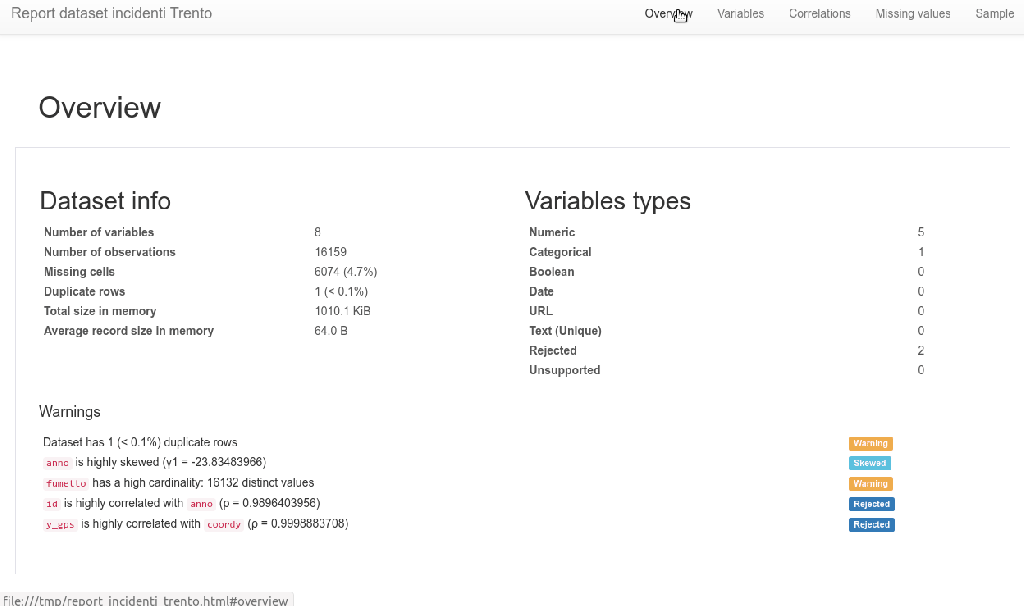The height and width of the screenshot is (606, 1024).
Task: Open the Sample nav link
Action: 994,14
